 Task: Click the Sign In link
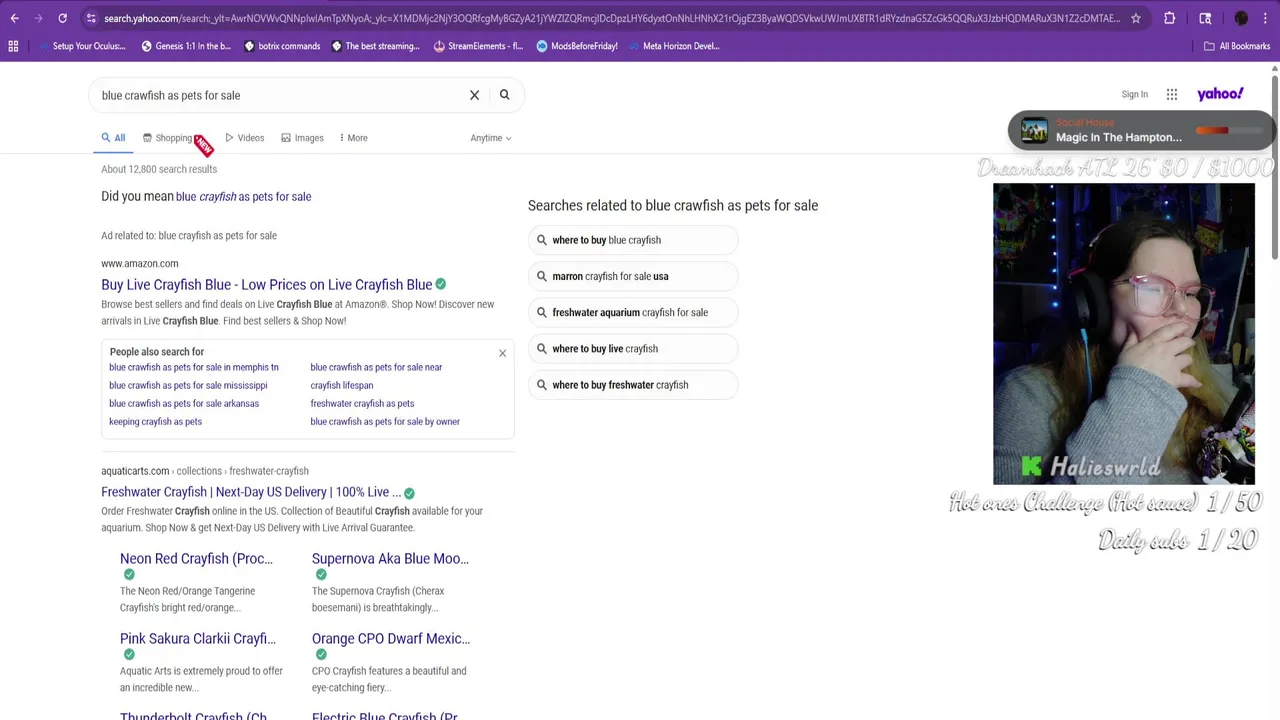pos(1134,94)
